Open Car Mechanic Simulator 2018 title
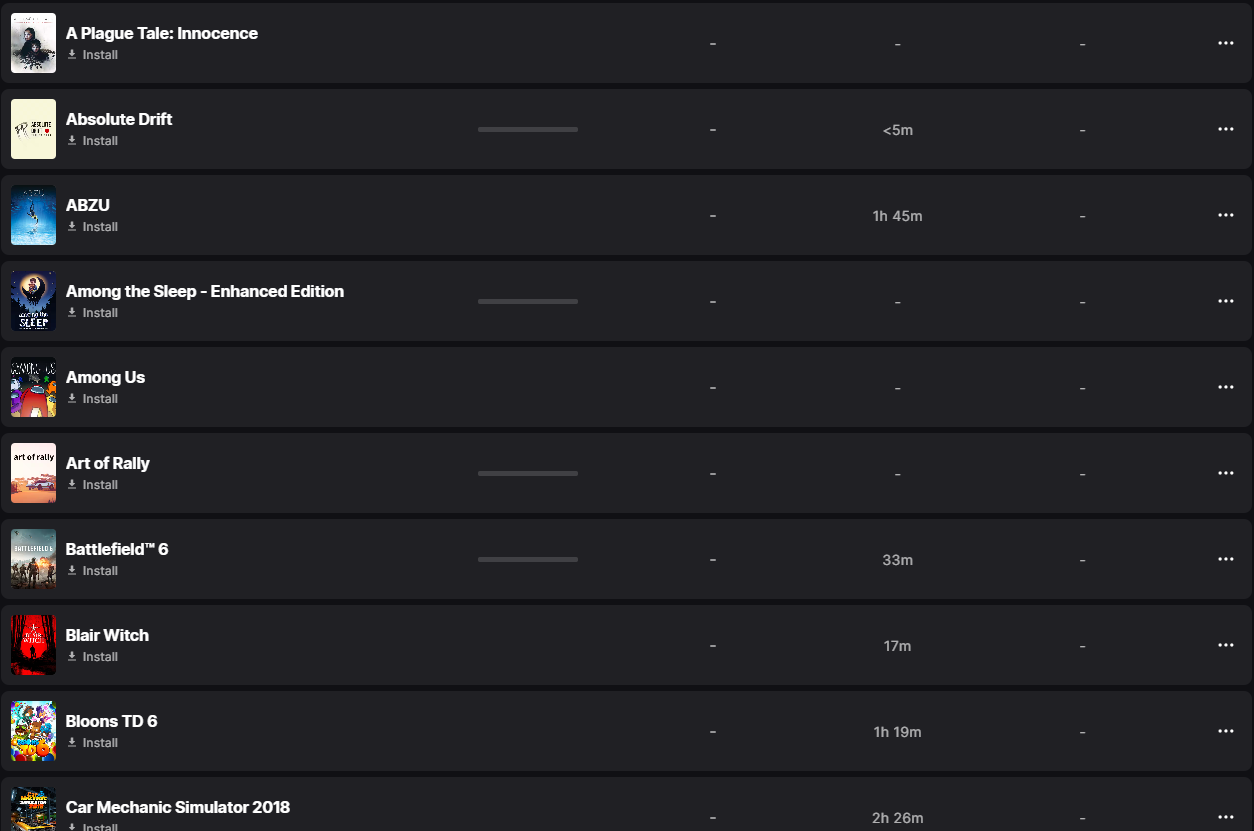The width and height of the screenshot is (1254, 831). (177, 807)
